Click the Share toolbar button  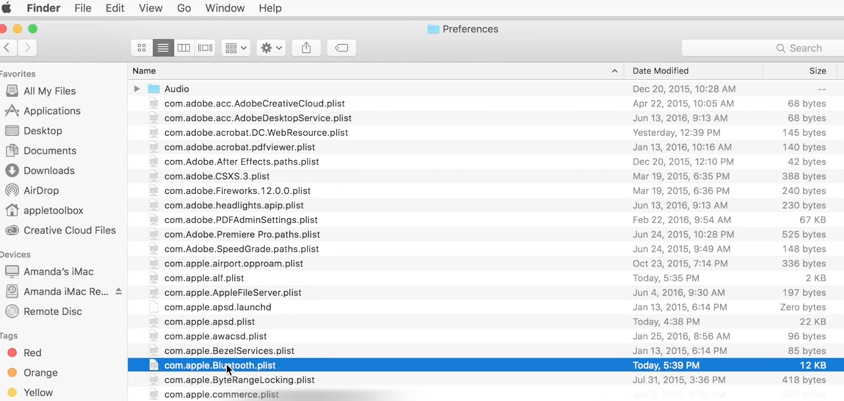(x=306, y=48)
